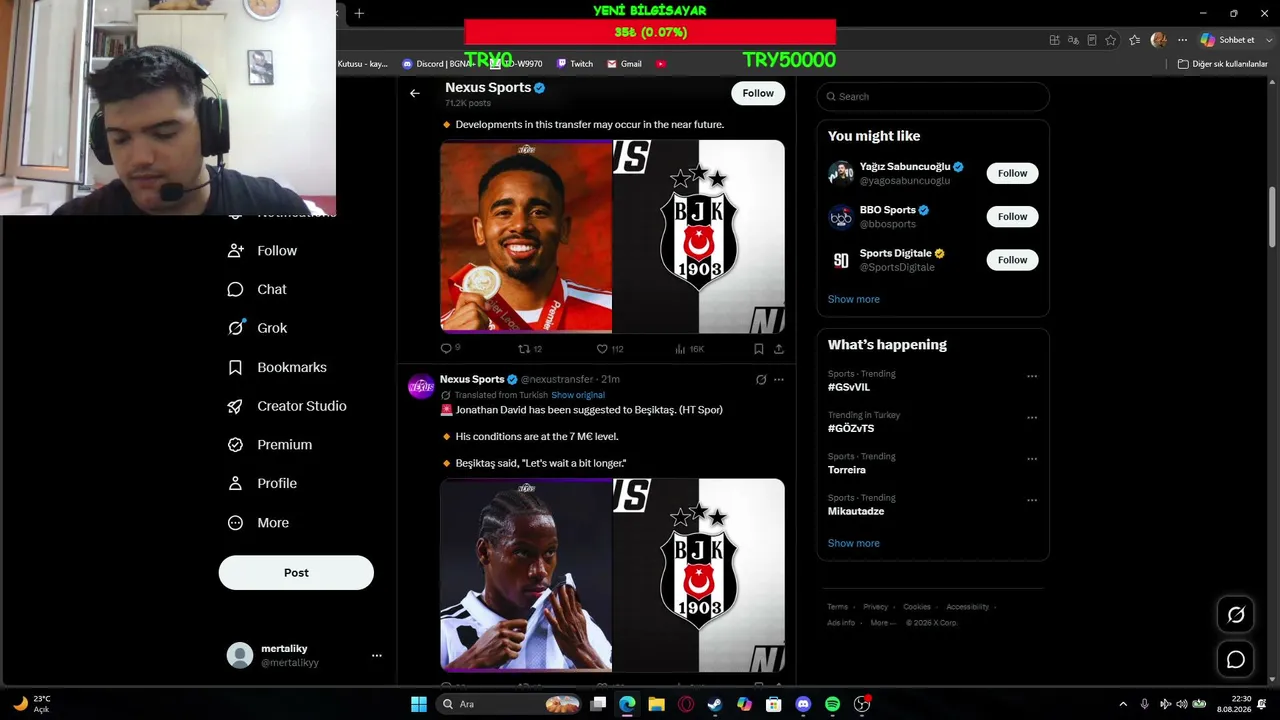The image size is (1280, 720).
Task: Open Yağız Sabuncuoğlu profile avatar
Action: coord(841,173)
